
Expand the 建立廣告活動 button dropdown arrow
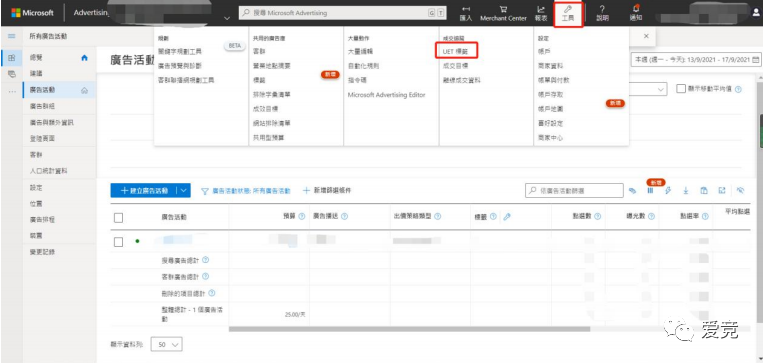tap(183, 191)
